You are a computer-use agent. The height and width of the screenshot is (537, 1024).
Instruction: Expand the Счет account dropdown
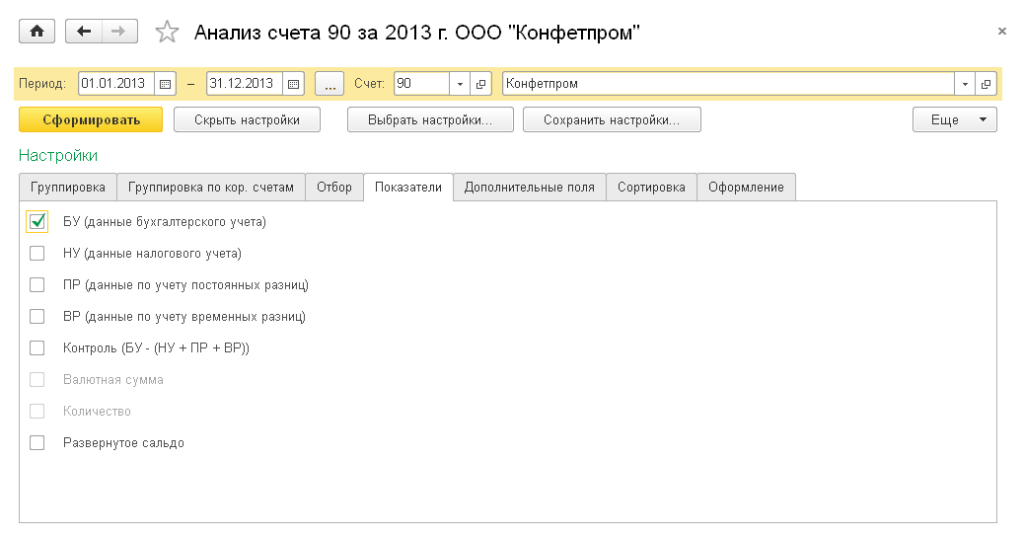[460, 84]
